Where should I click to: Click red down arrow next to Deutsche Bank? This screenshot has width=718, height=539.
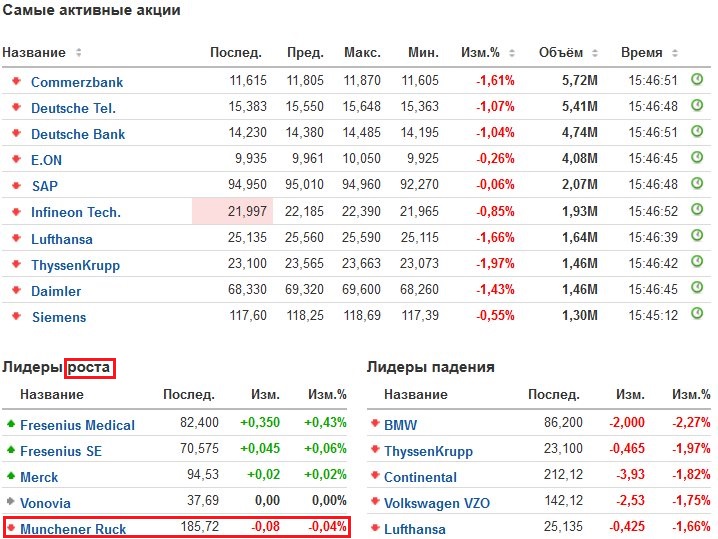[16, 133]
